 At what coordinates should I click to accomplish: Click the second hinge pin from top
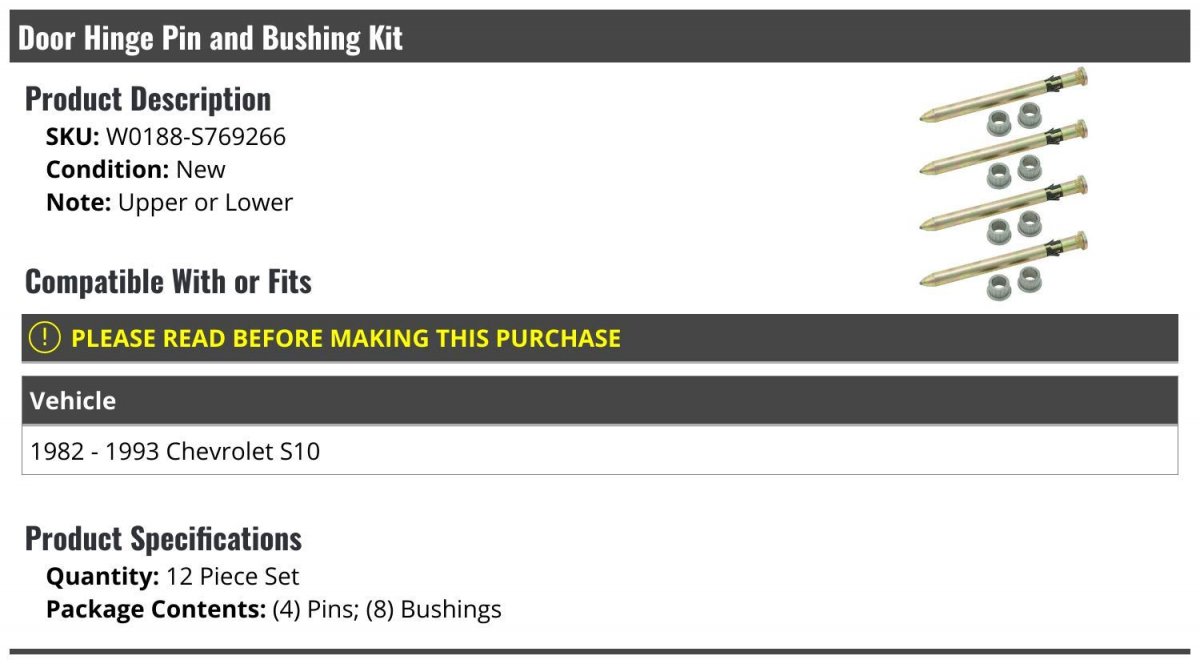click(x=1003, y=148)
